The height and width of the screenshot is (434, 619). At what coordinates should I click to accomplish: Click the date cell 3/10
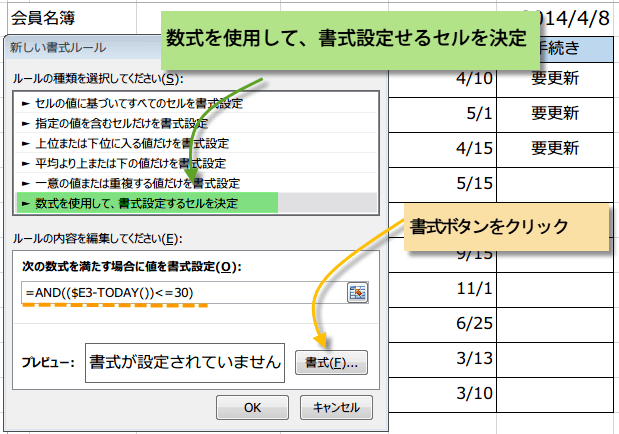pyautogui.click(x=442, y=395)
